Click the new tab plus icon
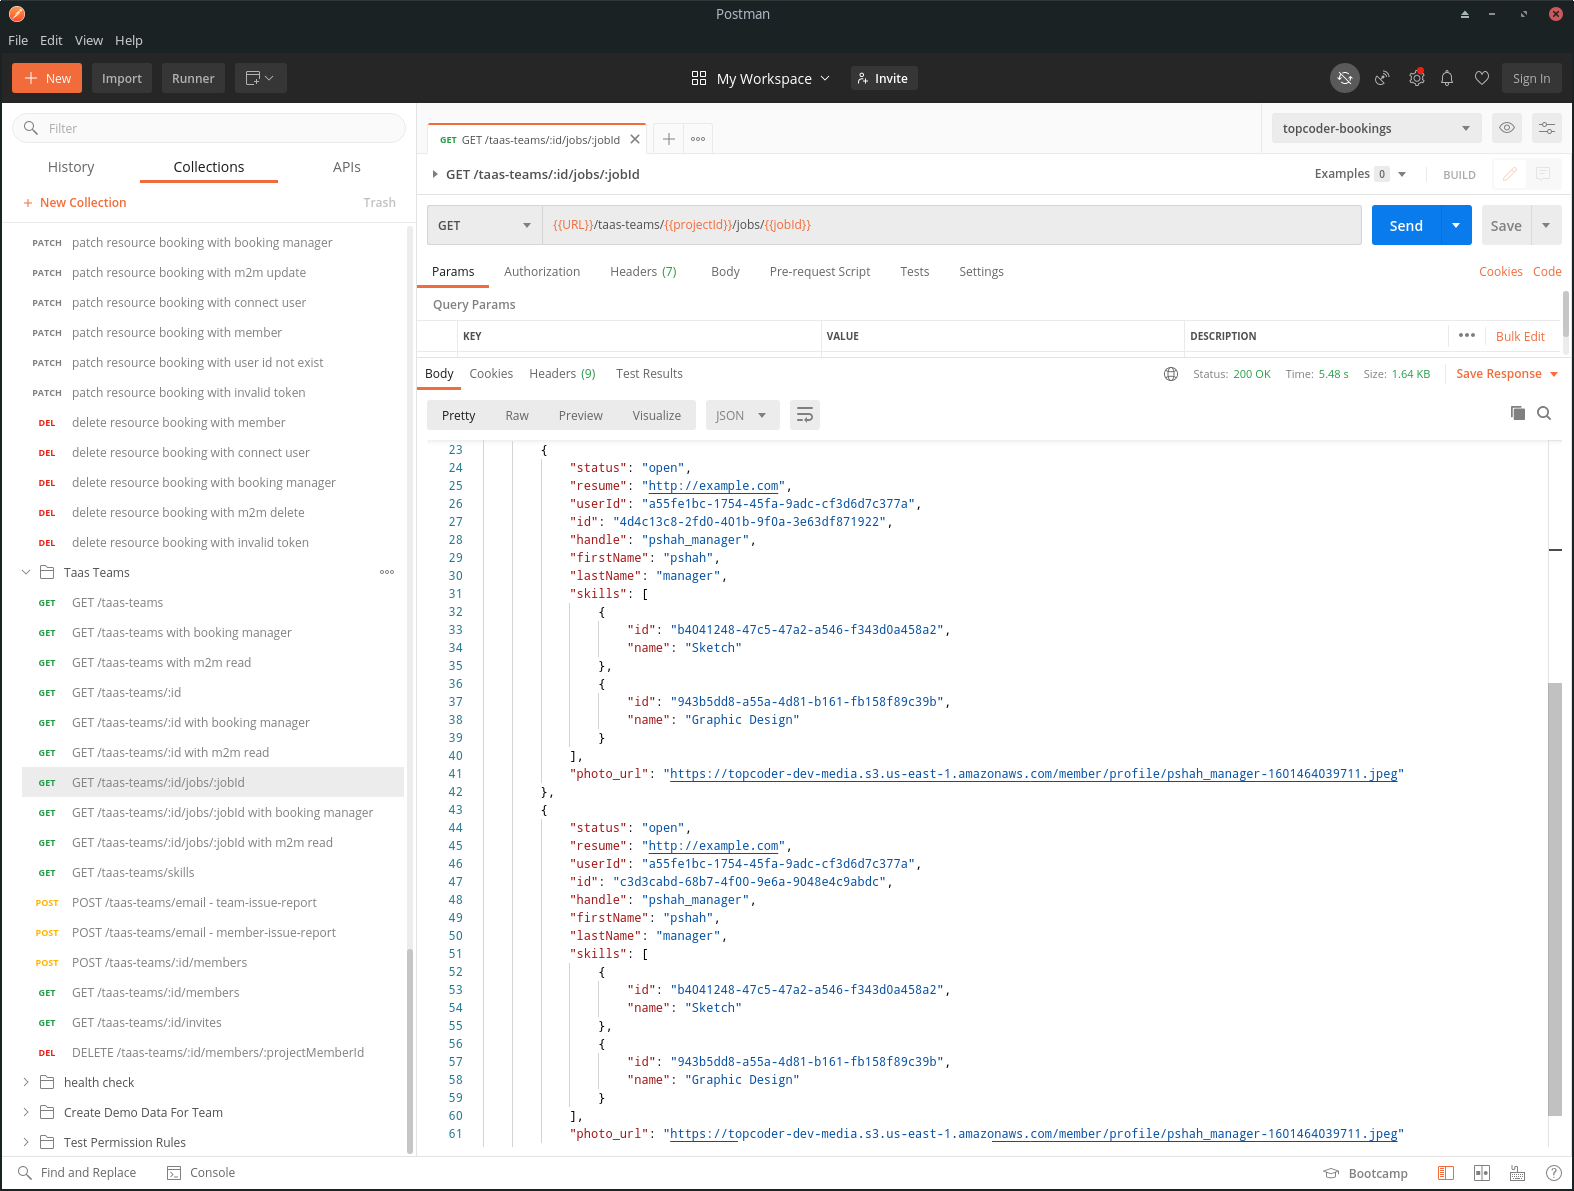 [669, 139]
